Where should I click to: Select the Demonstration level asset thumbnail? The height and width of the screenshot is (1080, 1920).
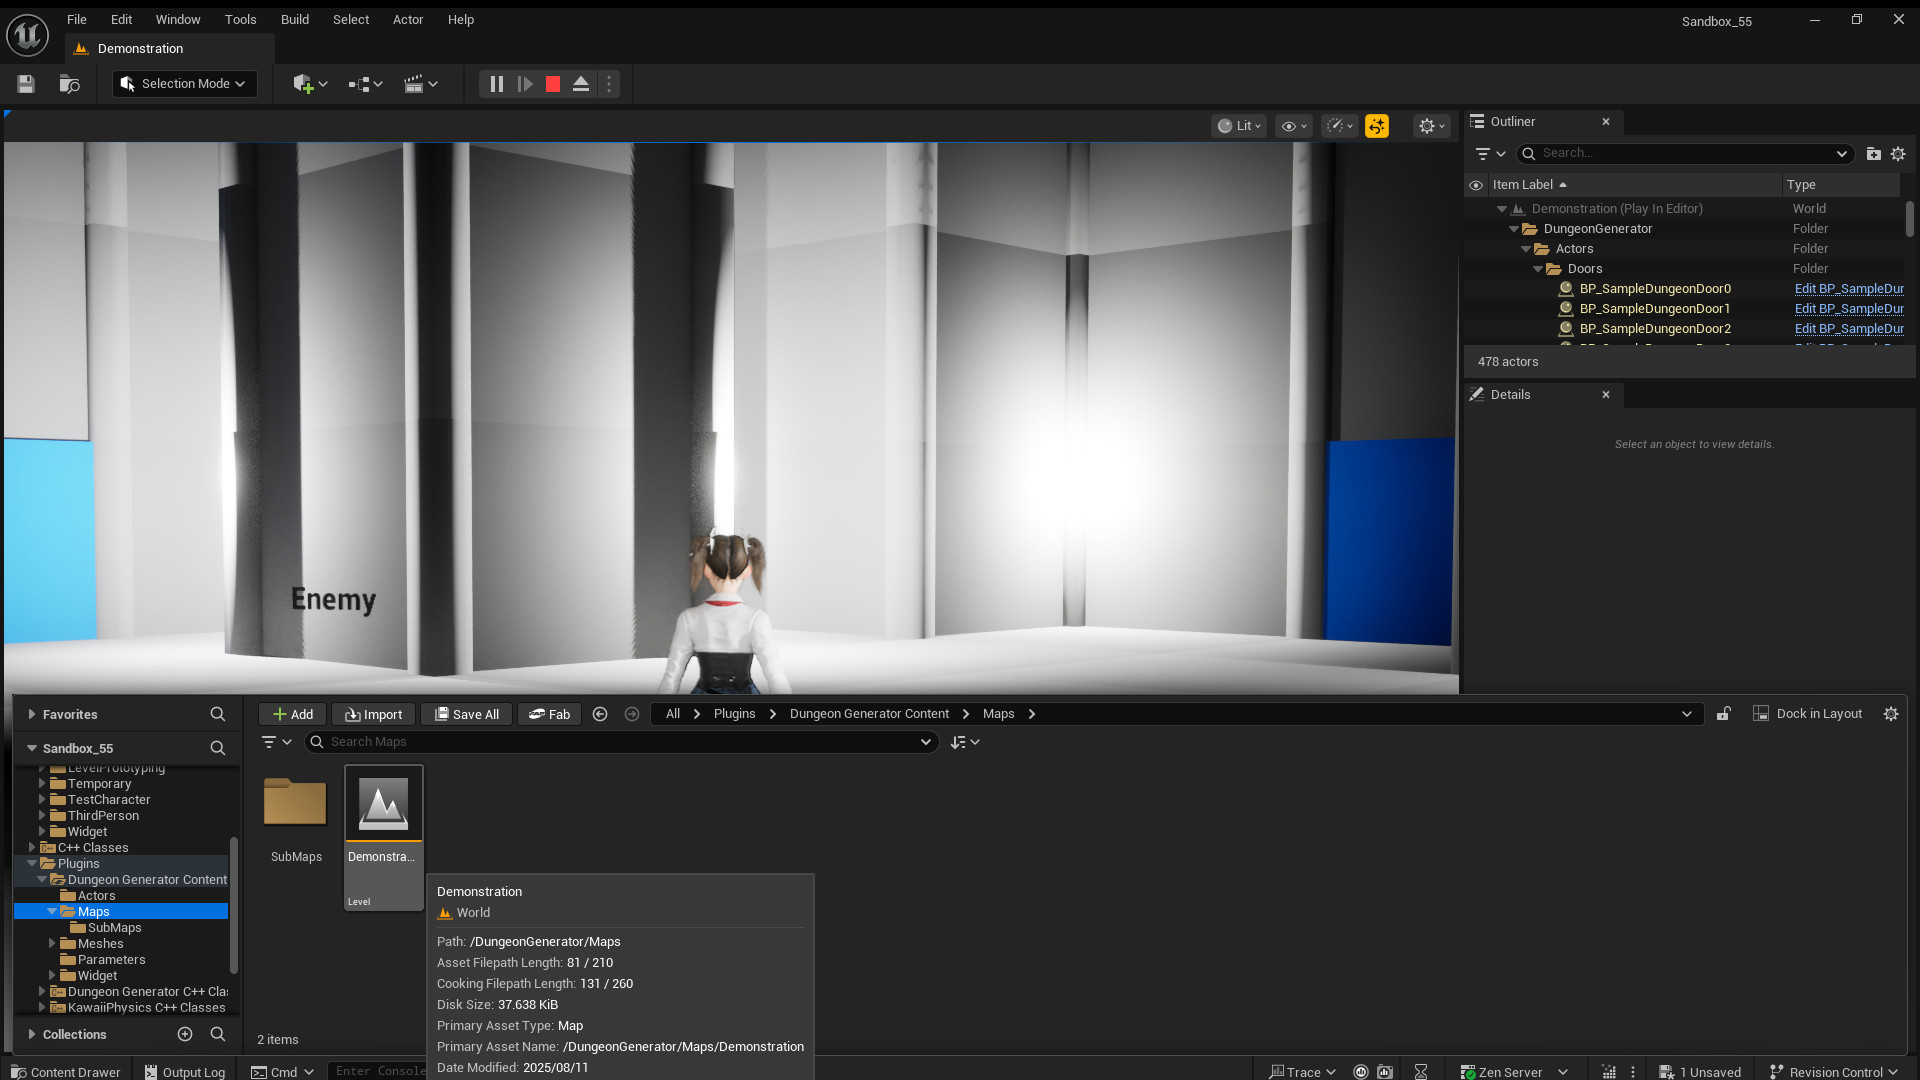tap(384, 805)
